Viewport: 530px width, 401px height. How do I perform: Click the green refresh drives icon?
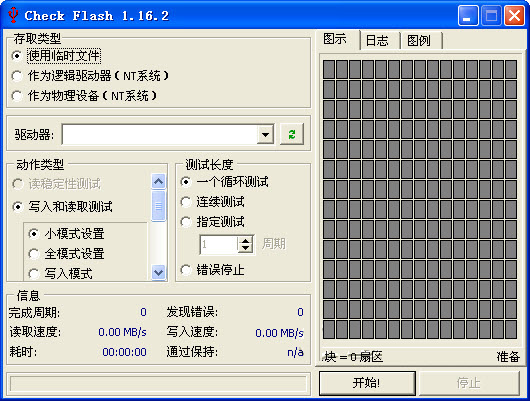[x=292, y=134]
